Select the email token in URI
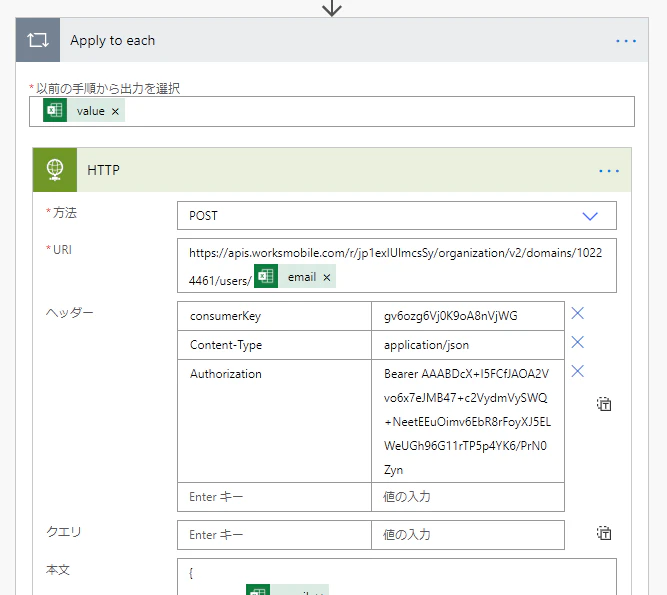667x595 pixels. (x=295, y=276)
